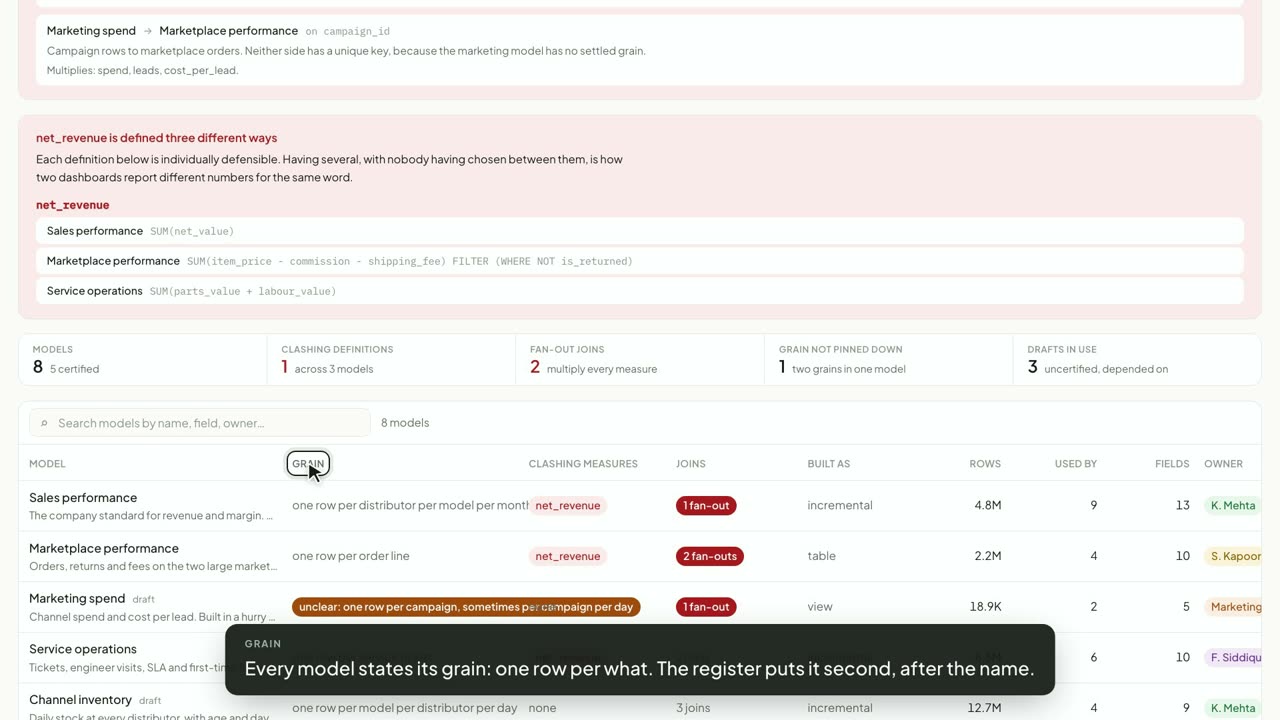Screen dimensions: 1280x720
Task: Click the search magnifier icon
Action: 44,423
